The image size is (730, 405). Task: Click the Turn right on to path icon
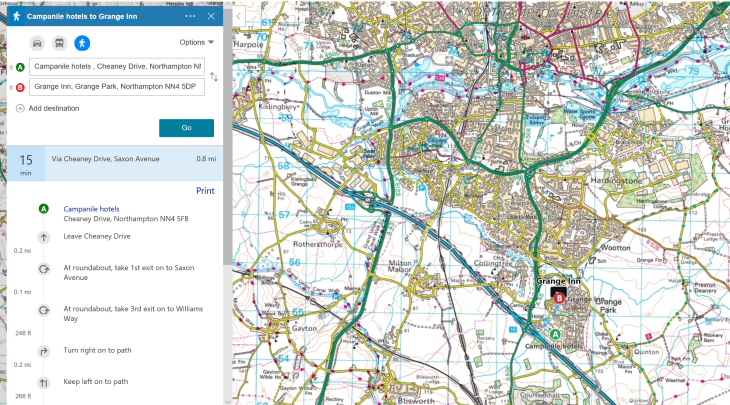click(x=44, y=351)
